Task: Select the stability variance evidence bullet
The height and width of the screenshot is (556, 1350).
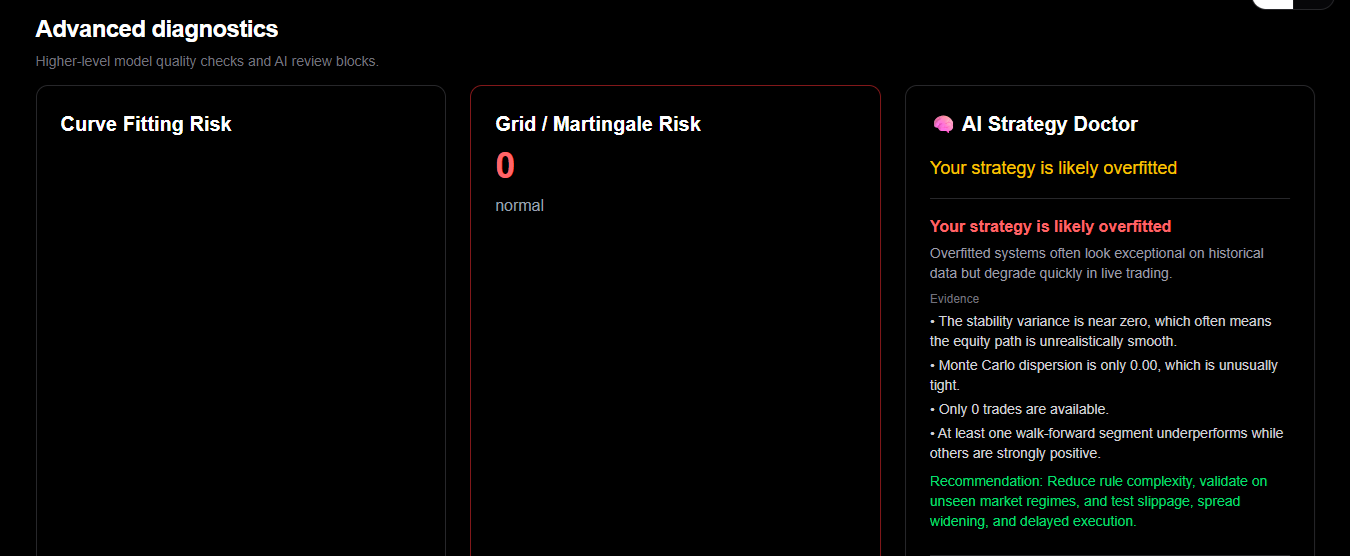Action: point(1101,331)
